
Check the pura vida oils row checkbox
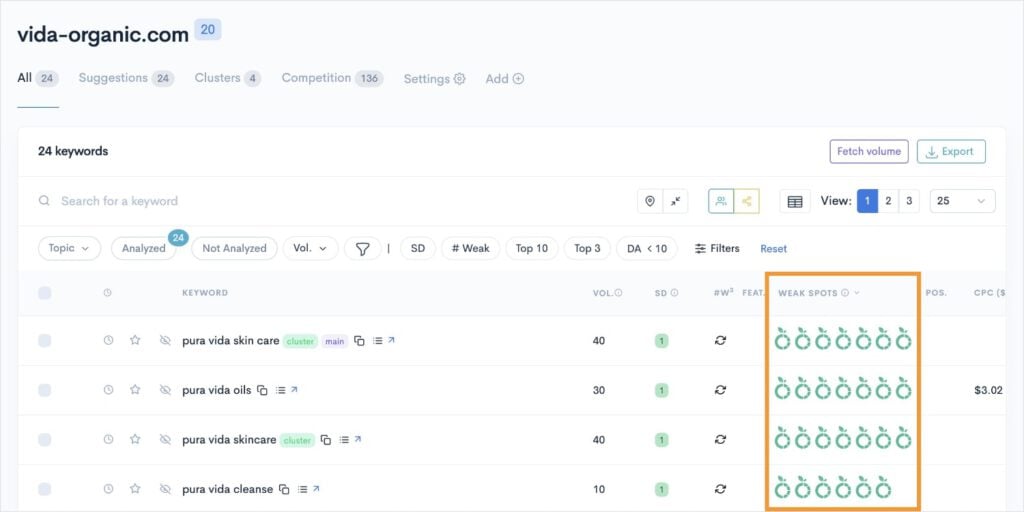pos(44,390)
